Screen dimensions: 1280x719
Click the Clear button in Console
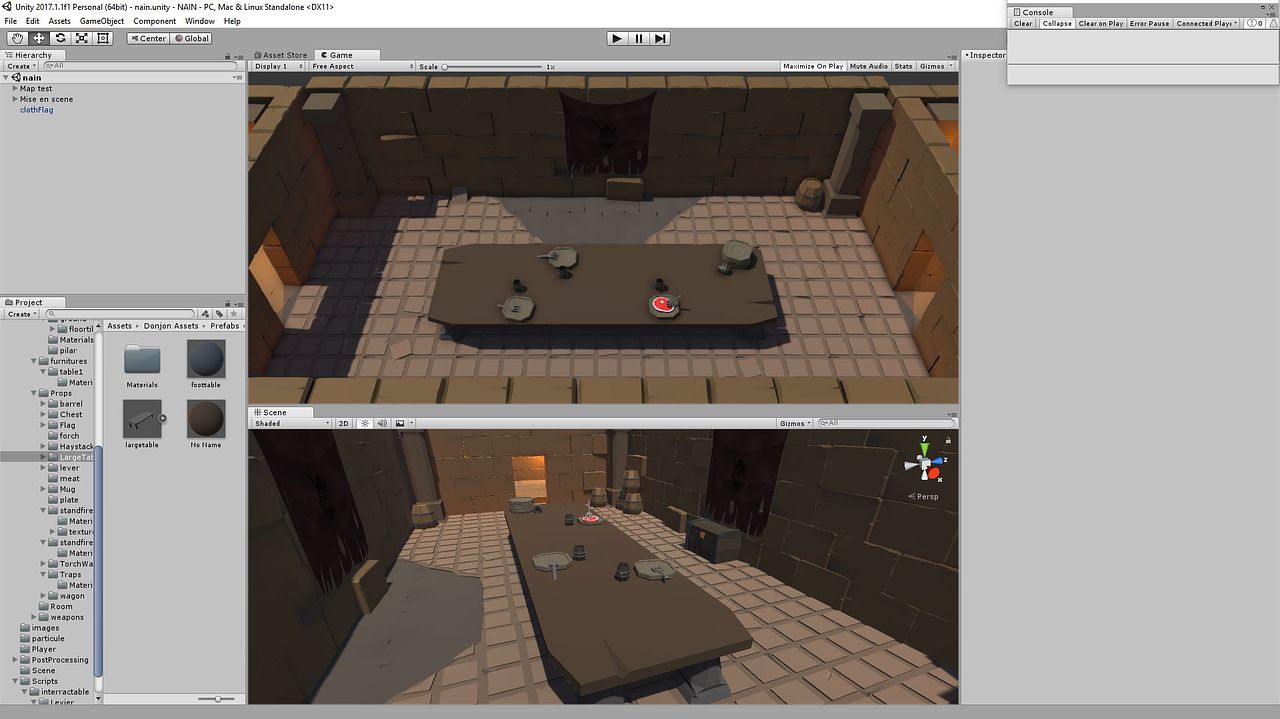click(1023, 23)
